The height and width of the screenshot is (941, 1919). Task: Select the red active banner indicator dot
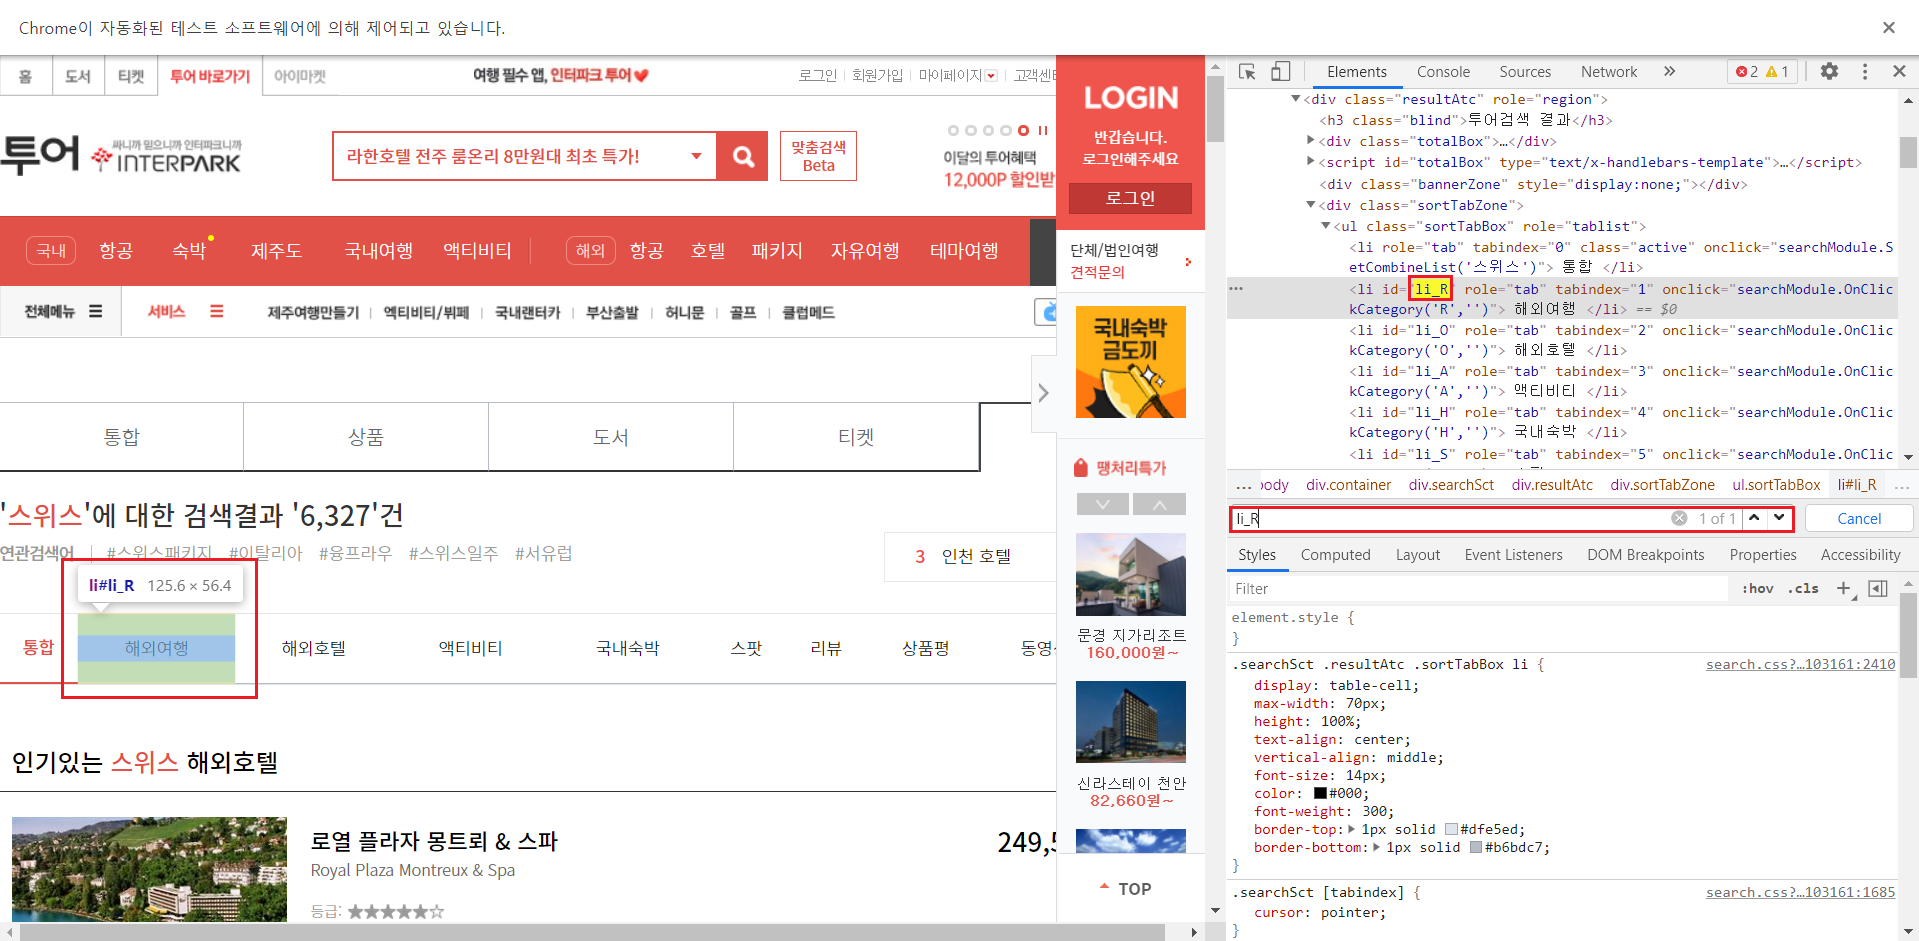[1023, 131]
